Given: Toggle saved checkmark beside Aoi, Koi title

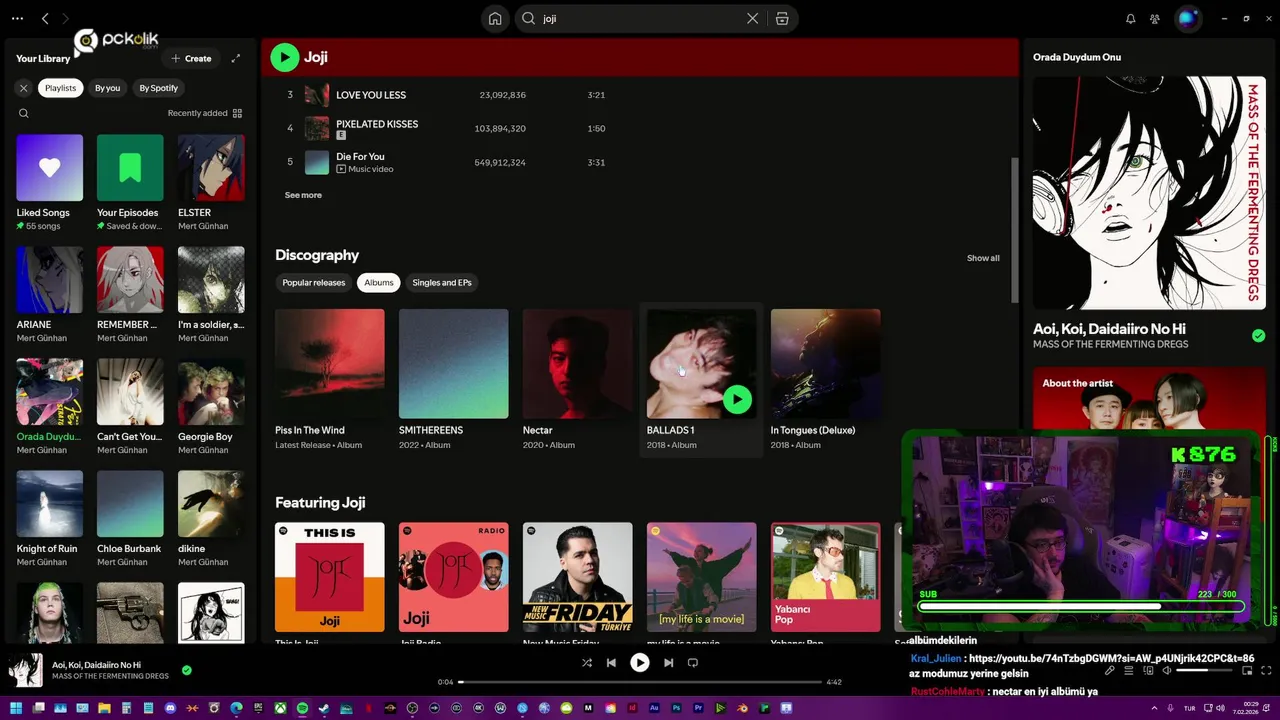Looking at the screenshot, I should tap(1258, 336).
